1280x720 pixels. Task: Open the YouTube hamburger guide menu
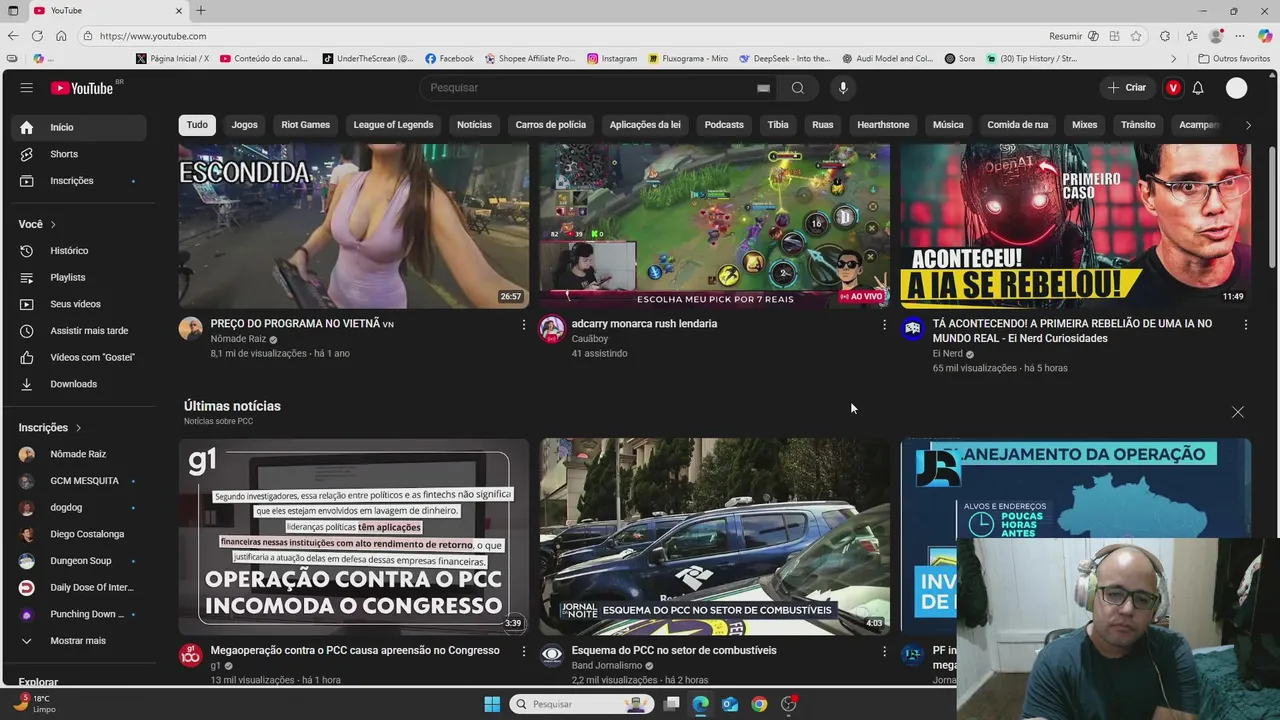pyautogui.click(x=27, y=88)
